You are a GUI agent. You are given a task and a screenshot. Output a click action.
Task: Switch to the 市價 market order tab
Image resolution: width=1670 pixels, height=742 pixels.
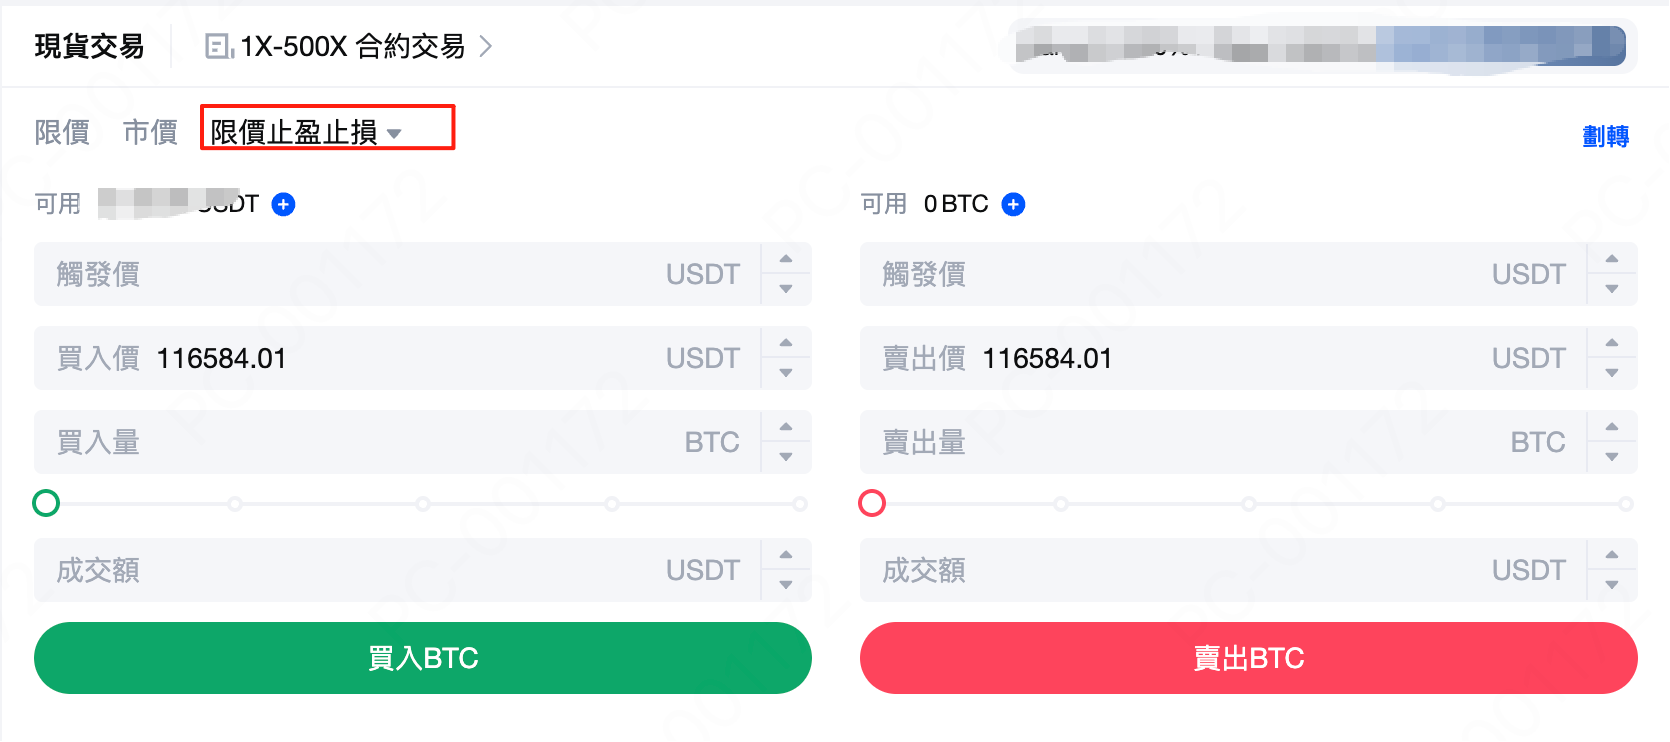tap(150, 132)
